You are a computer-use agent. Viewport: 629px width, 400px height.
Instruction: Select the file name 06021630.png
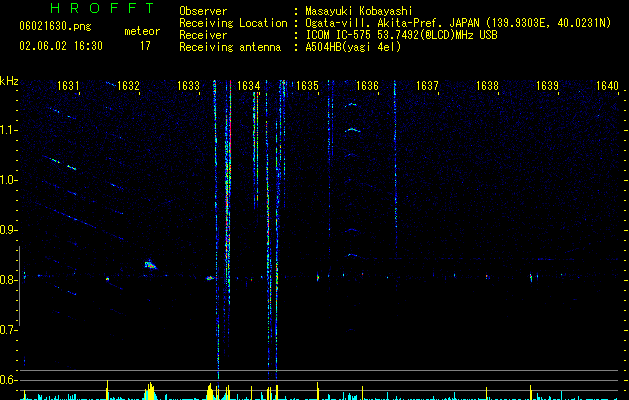tap(55, 26)
